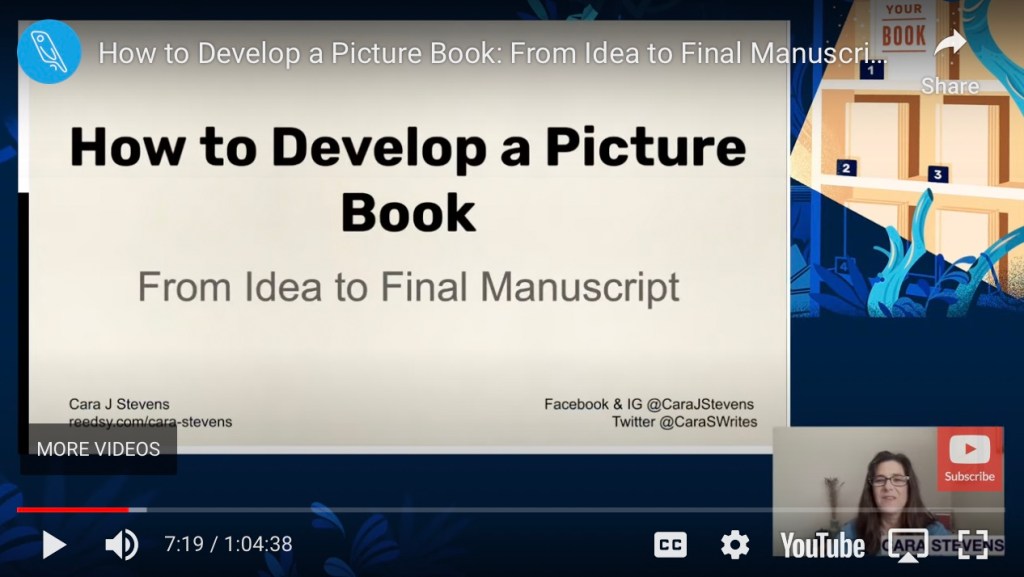
Task: Click the 7:19 / 1:04:38 time display
Action: point(228,545)
